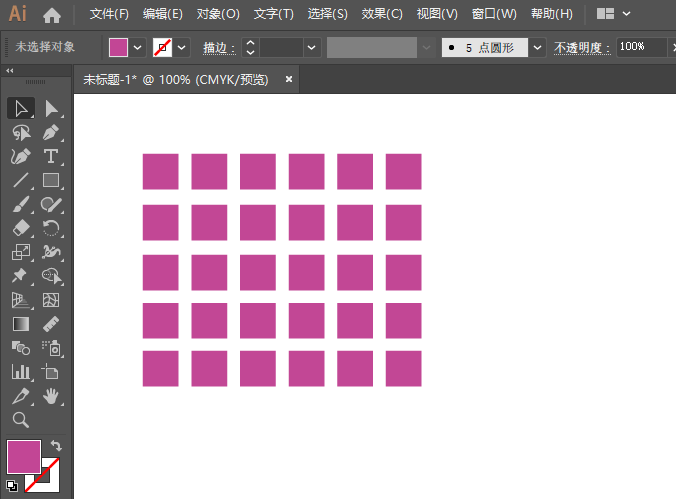Screen dimensions: 676x499
Task: Choose the Rectangle tool
Action: point(52,181)
